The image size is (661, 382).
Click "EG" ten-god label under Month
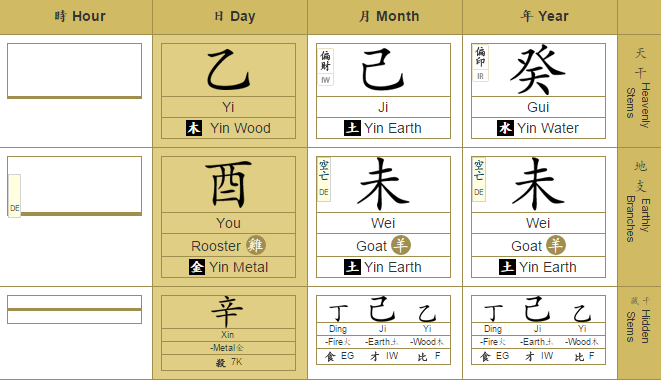(347, 356)
